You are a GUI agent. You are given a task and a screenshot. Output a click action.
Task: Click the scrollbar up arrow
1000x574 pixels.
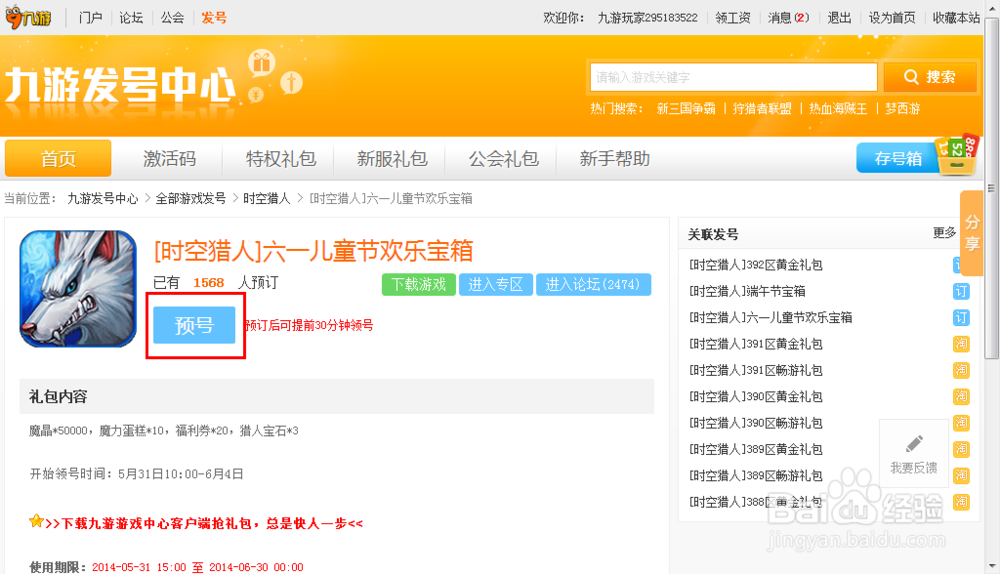pyautogui.click(x=992, y=7)
